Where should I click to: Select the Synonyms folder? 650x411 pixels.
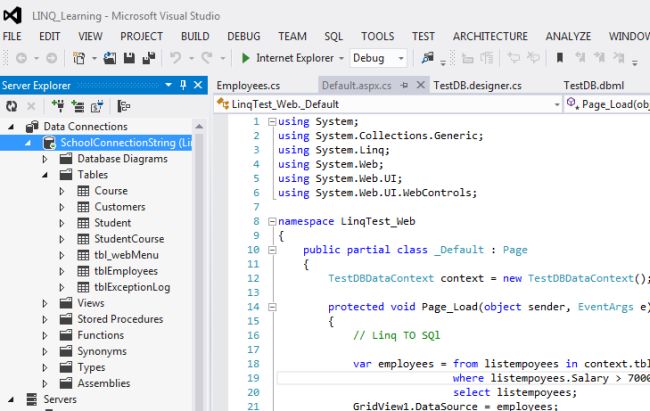102,351
